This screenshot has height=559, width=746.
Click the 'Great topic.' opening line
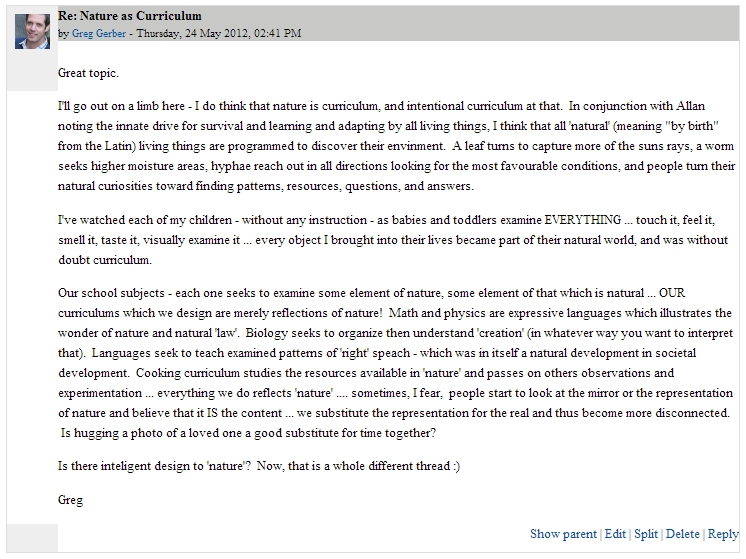(x=89, y=73)
